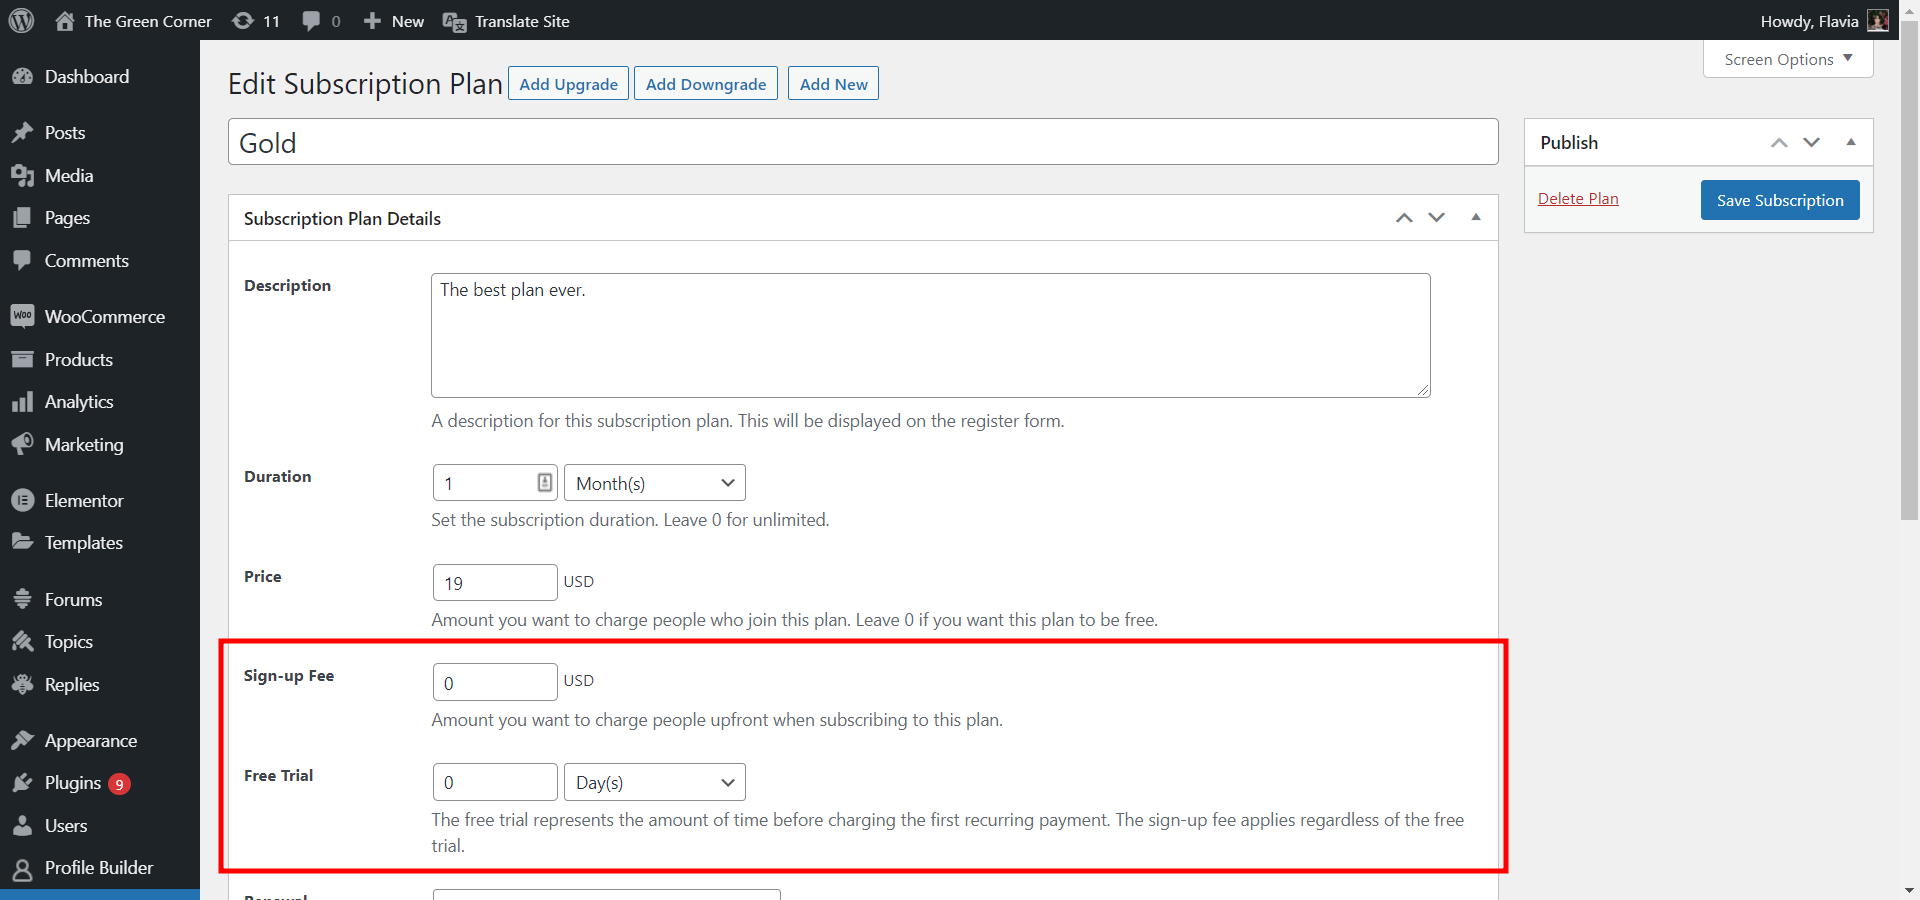Click the Free Trial number field
The width and height of the screenshot is (1920, 900).
pyautogui.click(x=495, y=782)
